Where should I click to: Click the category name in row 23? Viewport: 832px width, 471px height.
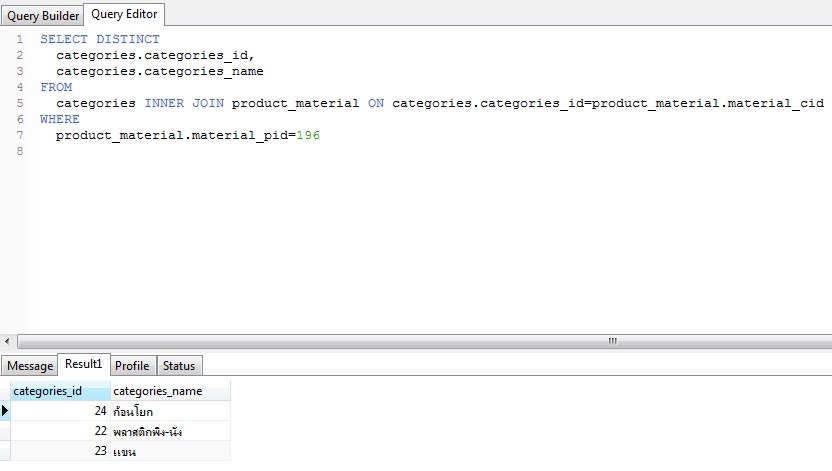[x=170, y=451]
